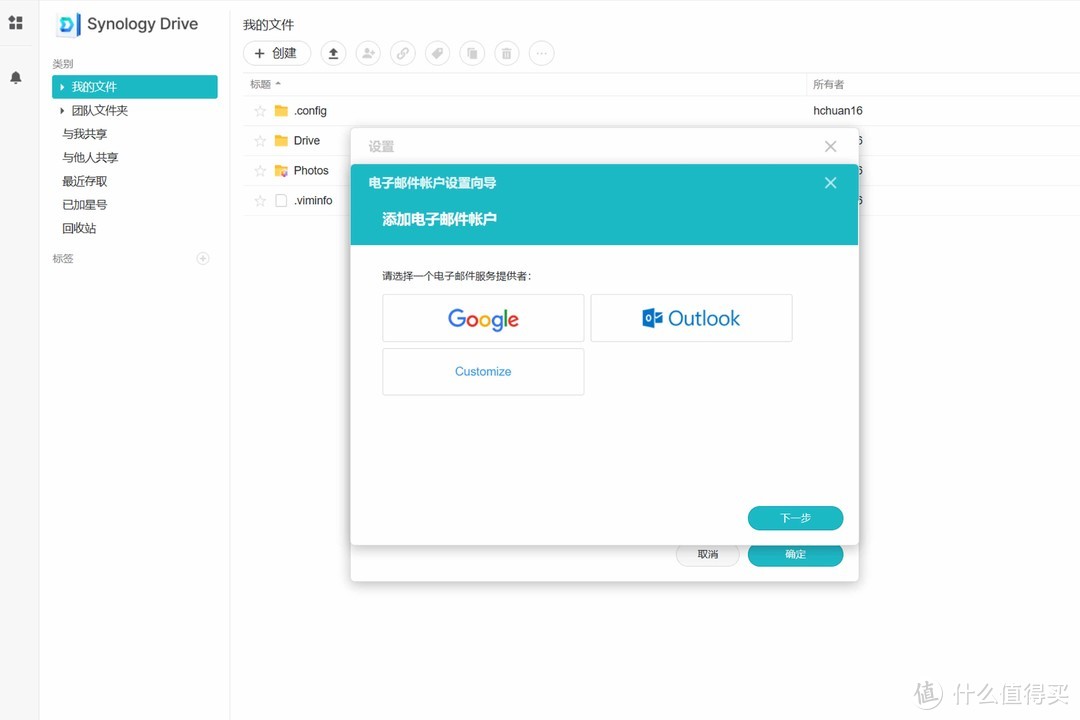Choose Google as email provider
The height and width of the screenshot is (720, 1080).
[483, 318]
